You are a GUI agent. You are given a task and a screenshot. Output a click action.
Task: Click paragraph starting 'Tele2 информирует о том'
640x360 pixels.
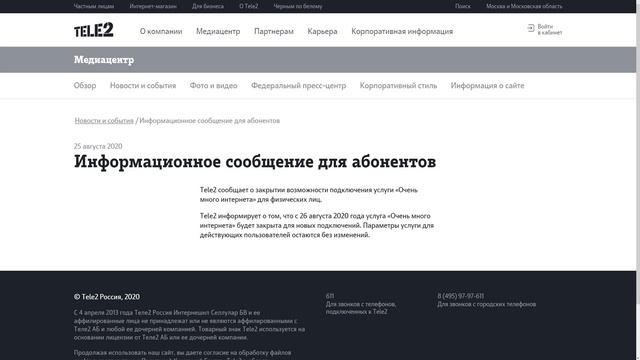click(317, 225)
